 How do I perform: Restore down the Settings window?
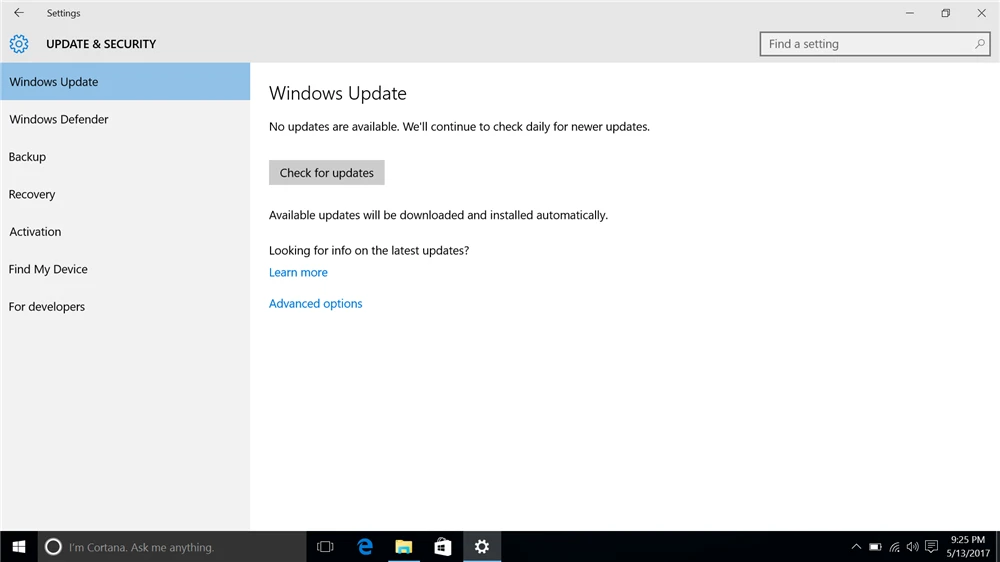(x=946, y=13)
